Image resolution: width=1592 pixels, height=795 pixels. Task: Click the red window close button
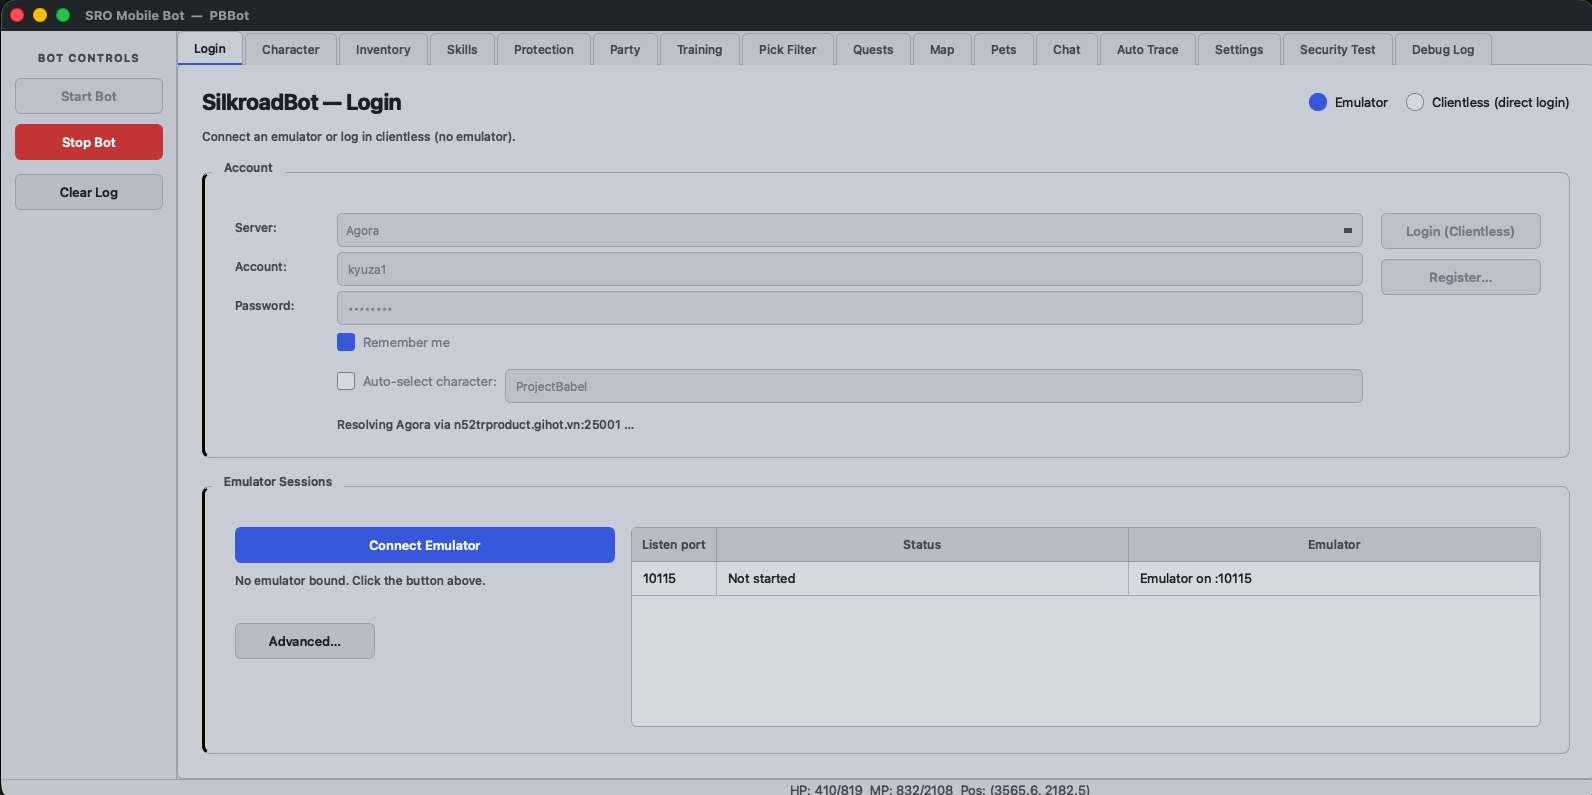coord(17,15)
